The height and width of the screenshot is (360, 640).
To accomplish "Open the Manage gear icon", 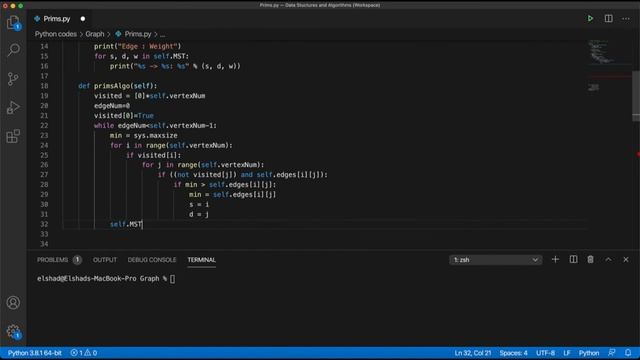I will click(13, 331).
